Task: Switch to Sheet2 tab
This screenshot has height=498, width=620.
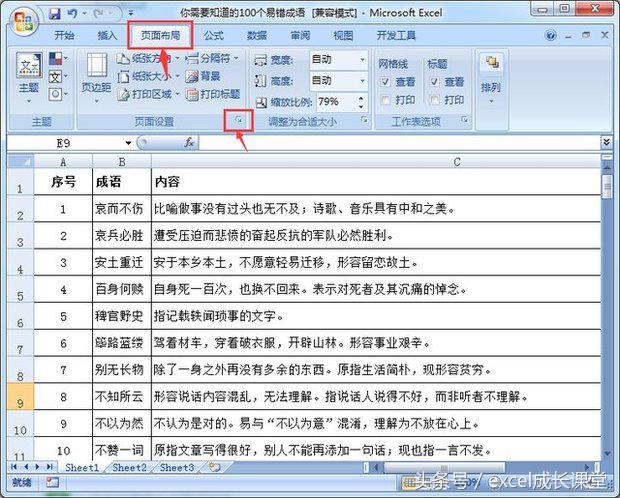Action: tap(130, 467)
